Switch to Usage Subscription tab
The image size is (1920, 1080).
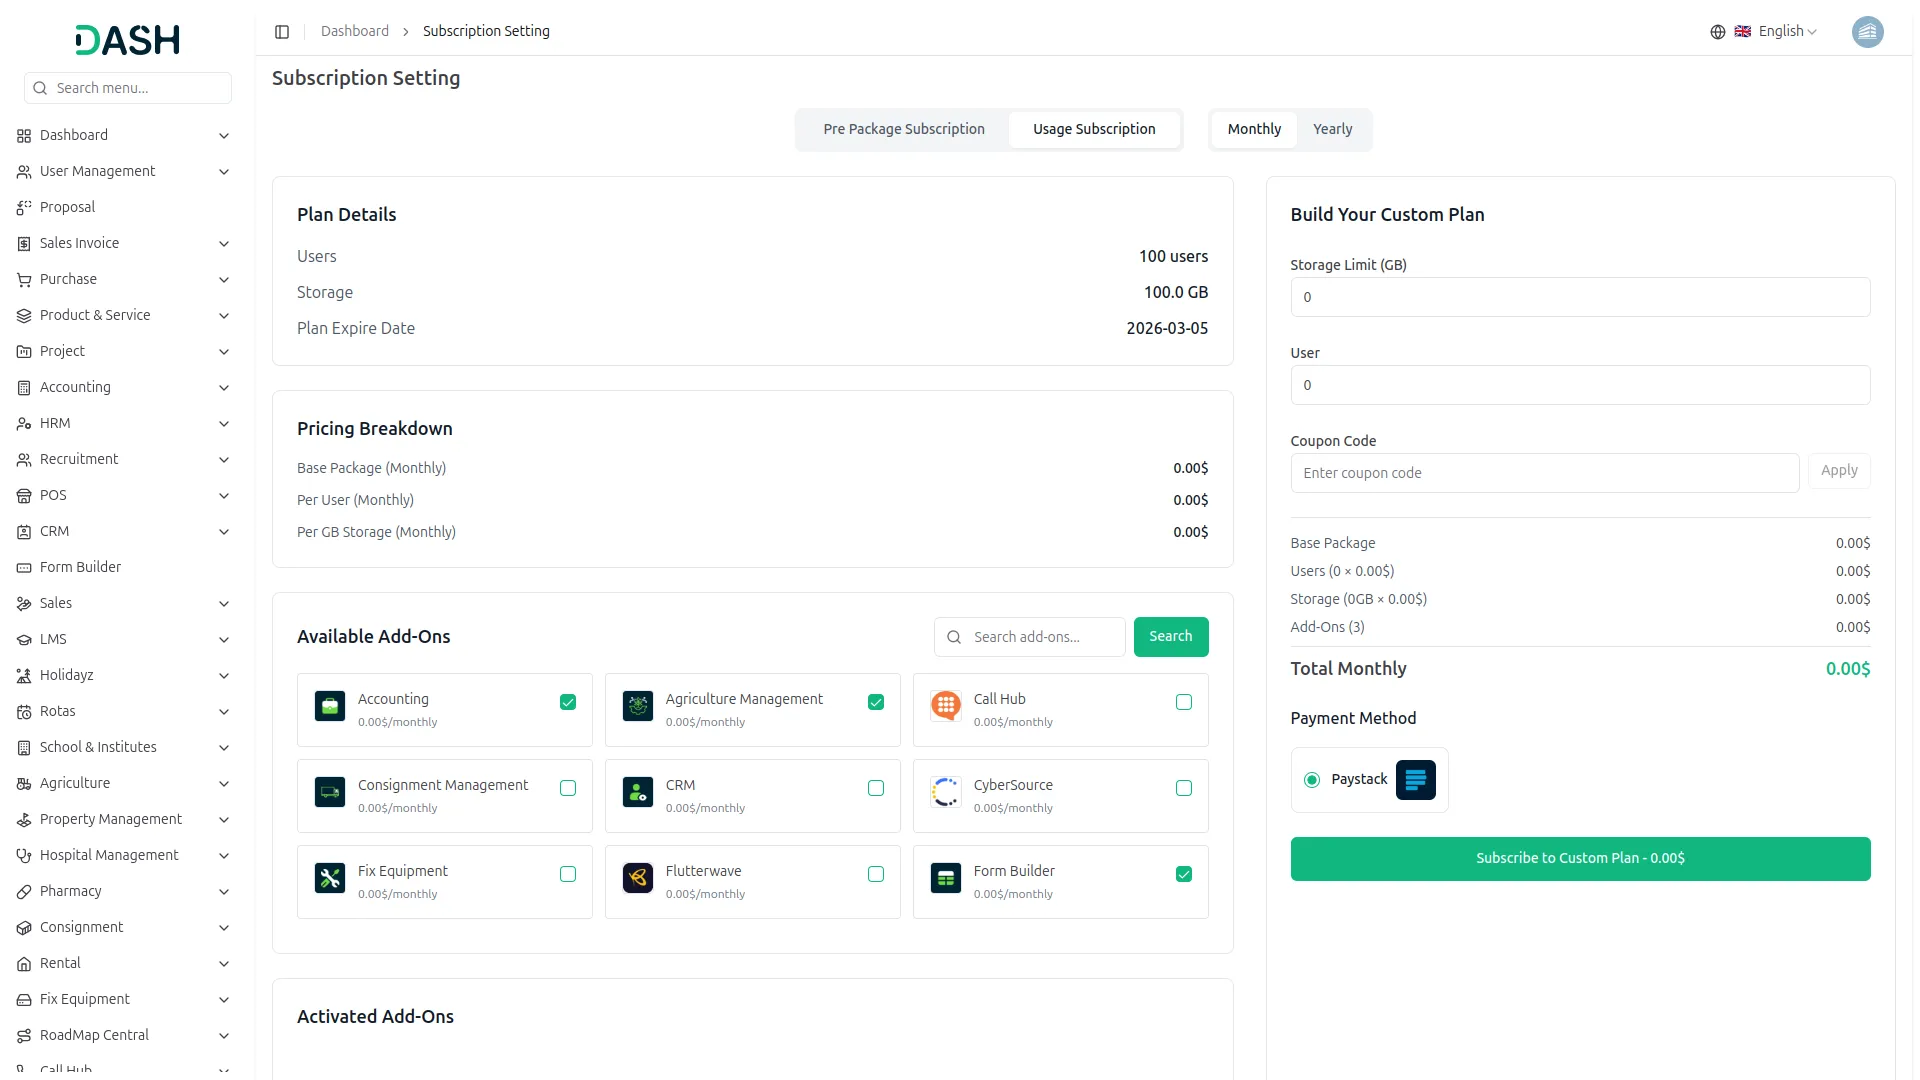[1094, 130]
